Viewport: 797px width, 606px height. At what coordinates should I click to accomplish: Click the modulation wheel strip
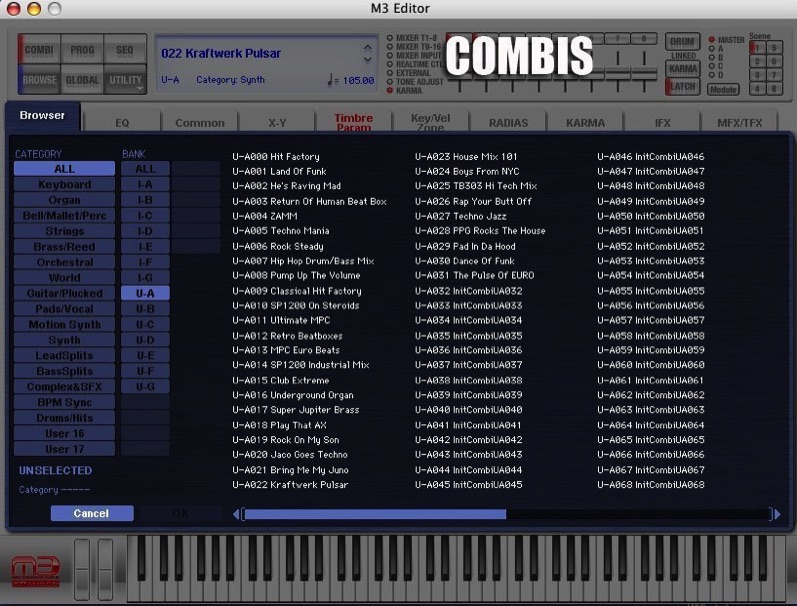coord(105,569)
